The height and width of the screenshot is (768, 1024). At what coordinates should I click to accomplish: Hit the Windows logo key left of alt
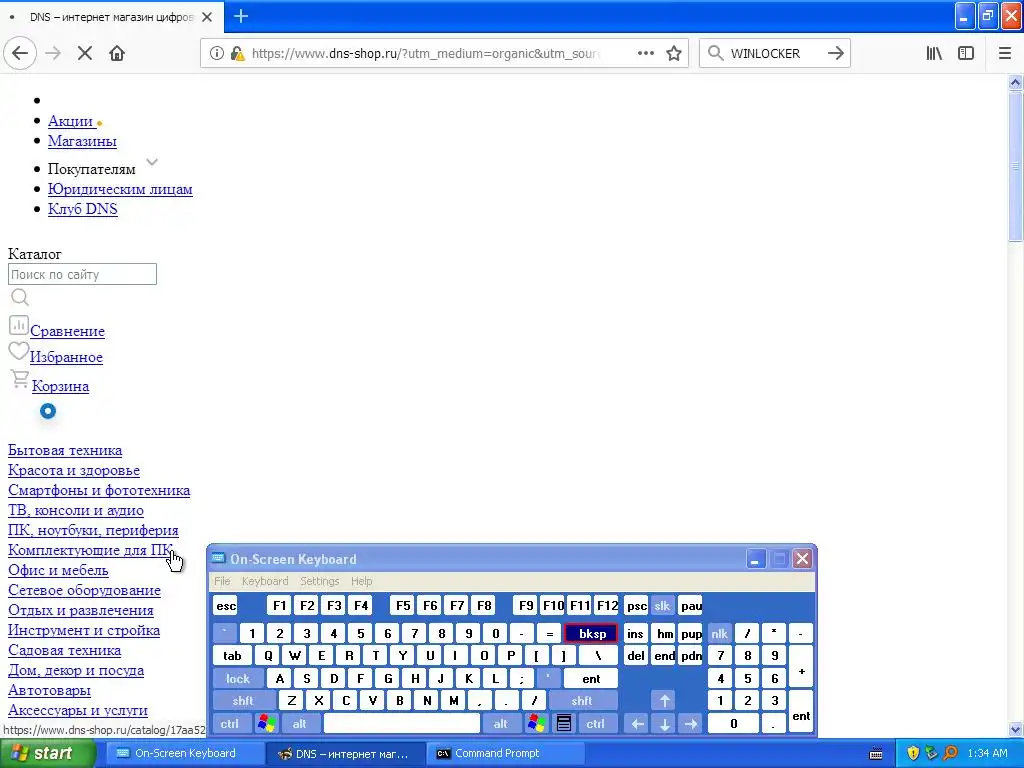[266, 723]
